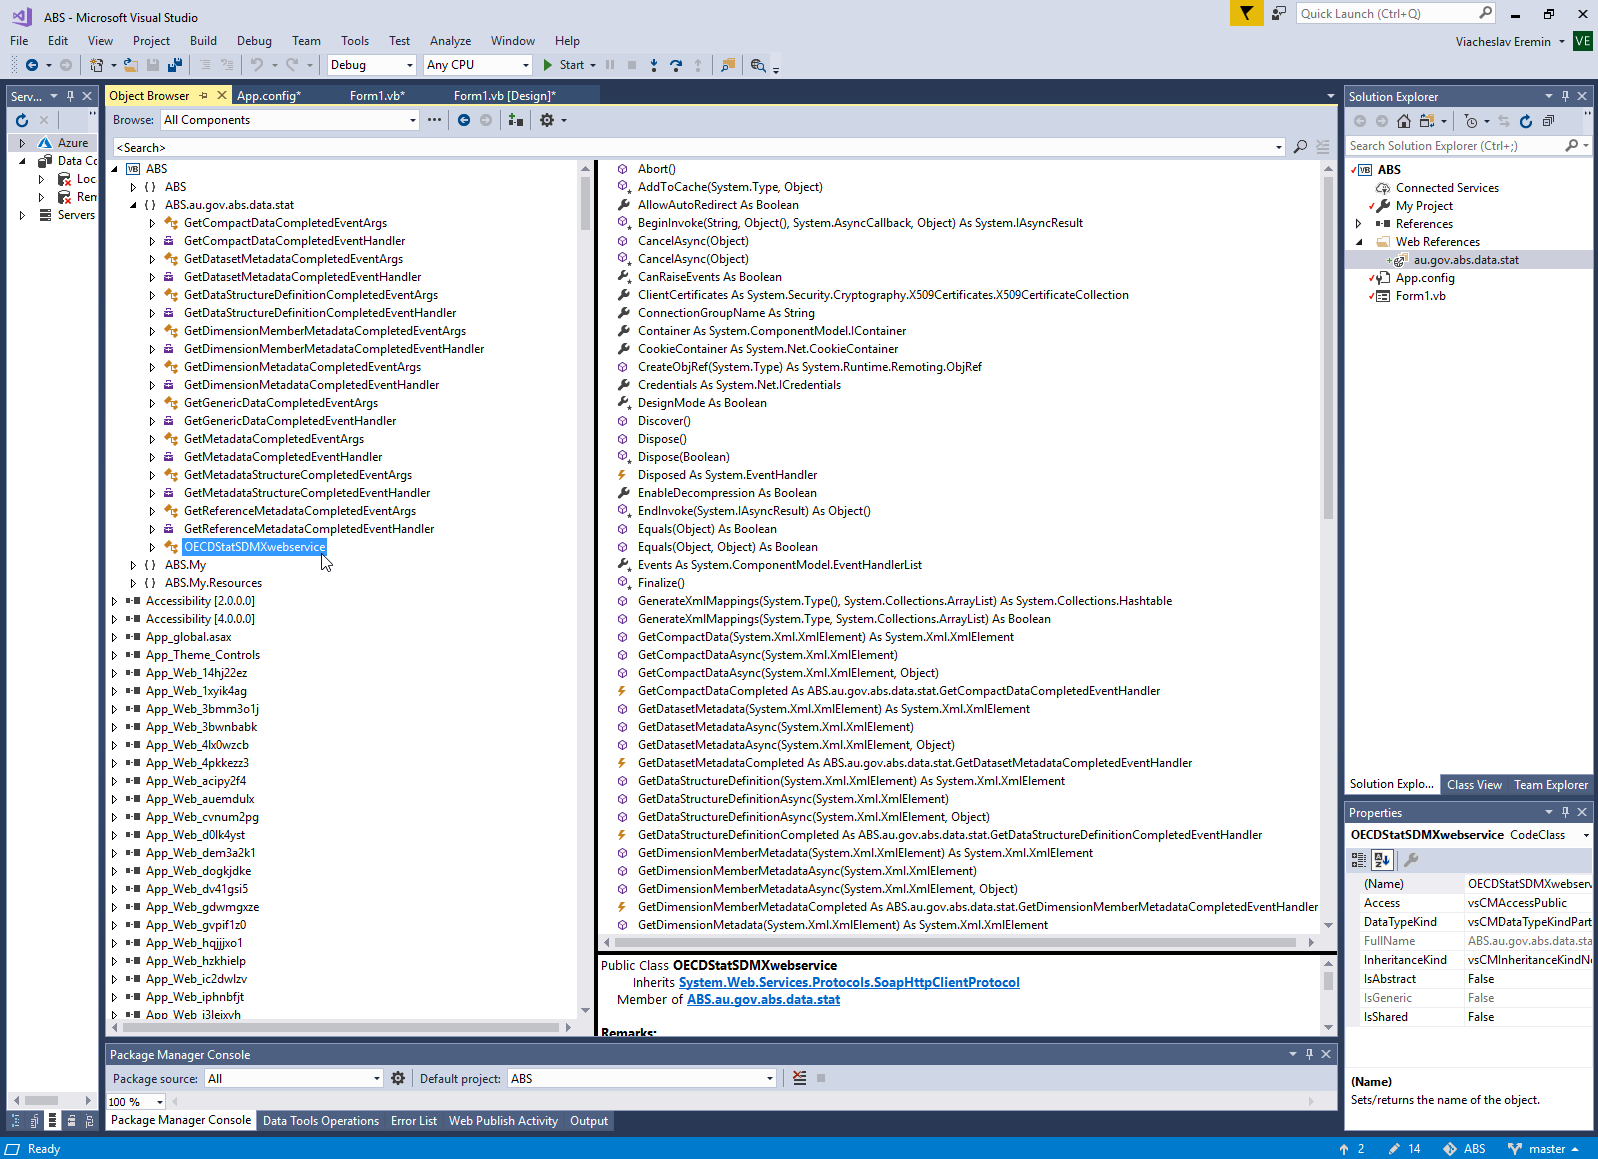Click the Object Browser search field

coord(699,147)
